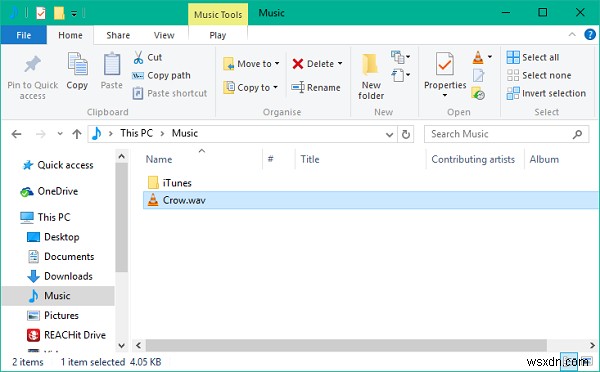
Task: Click the sidebar scroll up arrow
Action: pyautogui.click(x=121, y=156)
